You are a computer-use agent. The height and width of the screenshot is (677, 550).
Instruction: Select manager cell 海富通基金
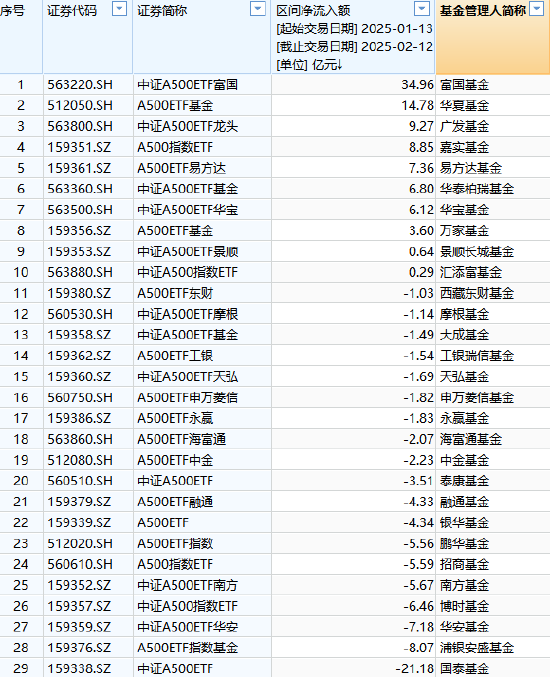click(493, 439)
